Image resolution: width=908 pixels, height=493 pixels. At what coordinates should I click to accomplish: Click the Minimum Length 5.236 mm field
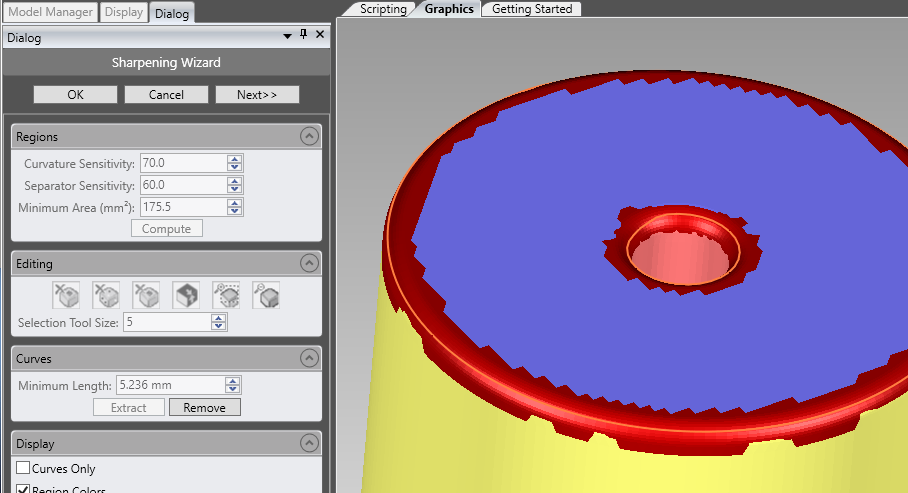(170, 385)
